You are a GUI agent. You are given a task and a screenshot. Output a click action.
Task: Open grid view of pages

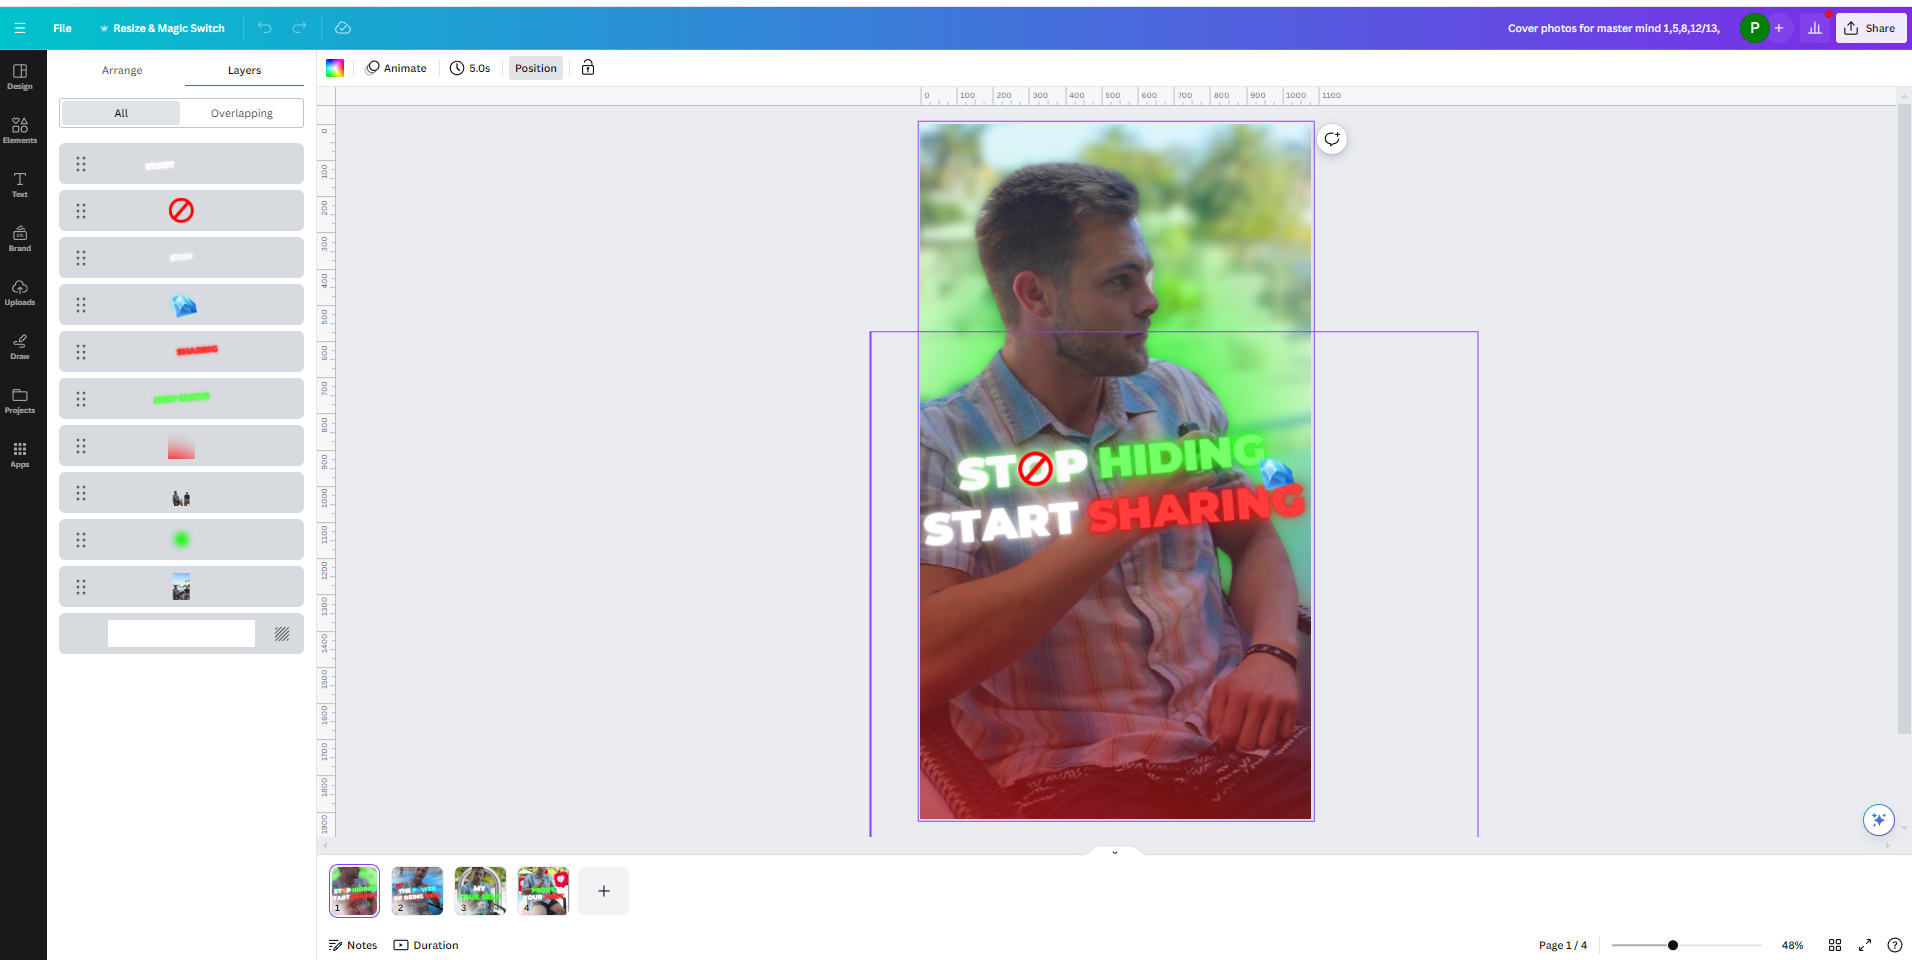pyautogui.click(x=1835, y=945)
